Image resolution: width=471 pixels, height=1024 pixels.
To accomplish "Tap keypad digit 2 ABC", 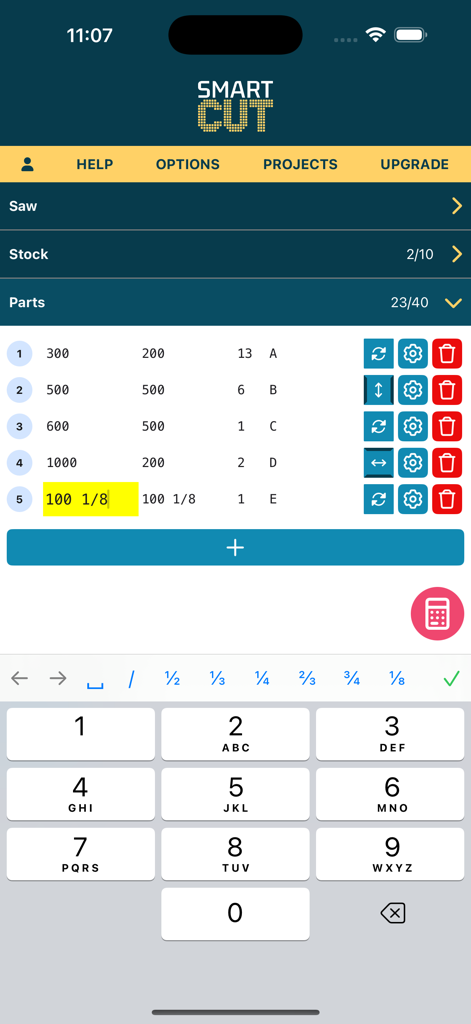I will point(235,734).
